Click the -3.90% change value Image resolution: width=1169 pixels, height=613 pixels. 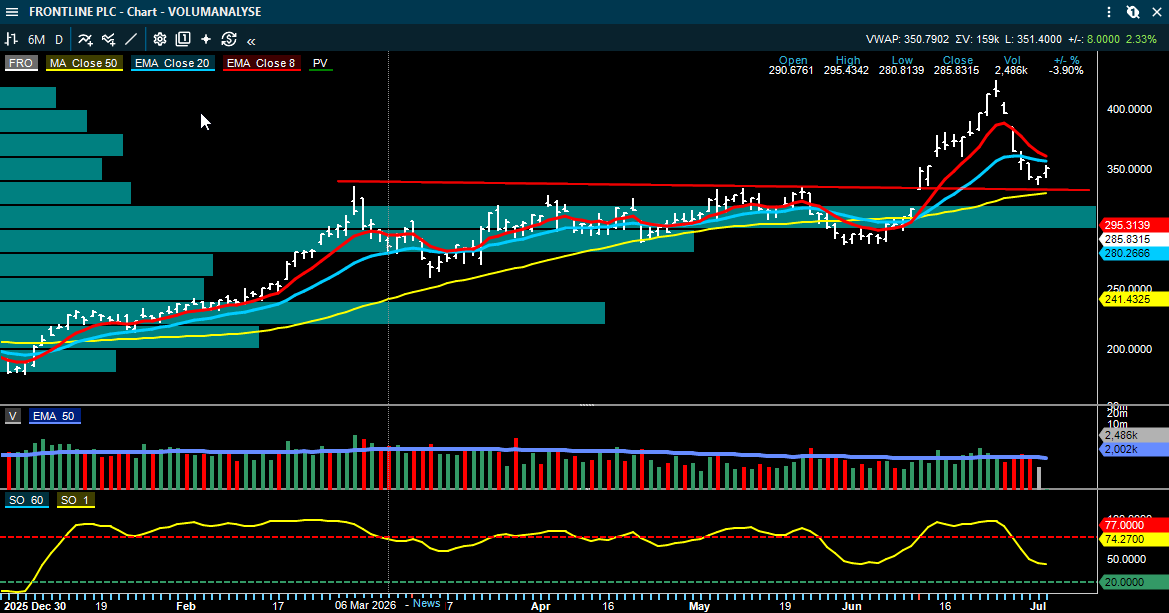click(1066, 71)
